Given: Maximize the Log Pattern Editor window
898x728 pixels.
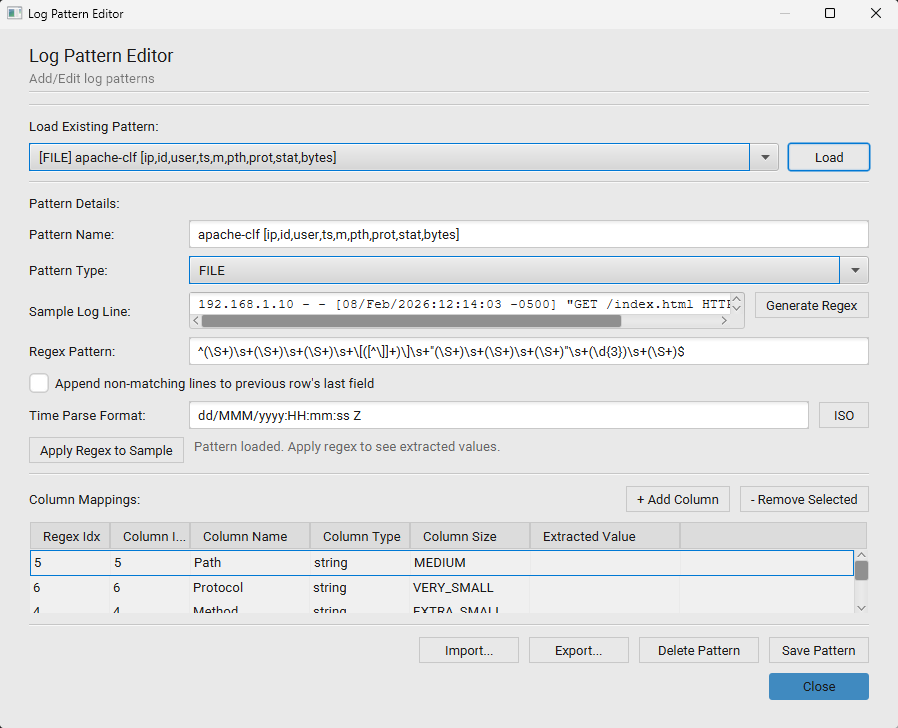Looking at the screenshot, I should click(x=830, y=13).
